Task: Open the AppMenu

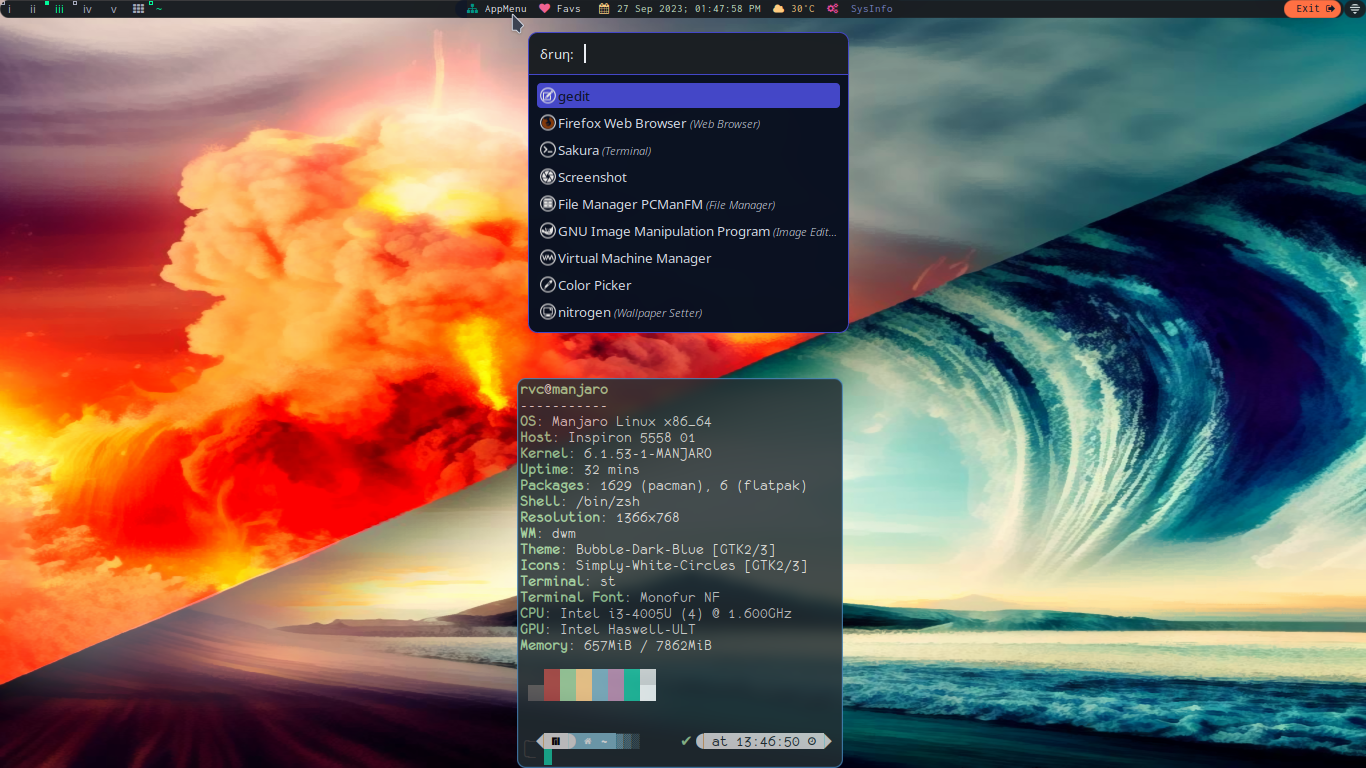Action: click(x=497, y=8)
